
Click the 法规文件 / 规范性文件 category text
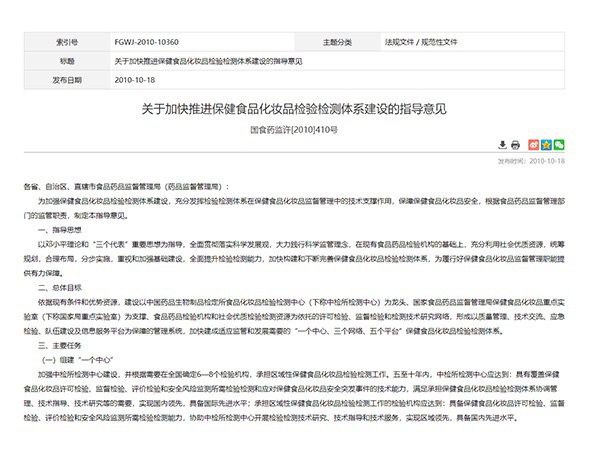click(x=421, y=43)
